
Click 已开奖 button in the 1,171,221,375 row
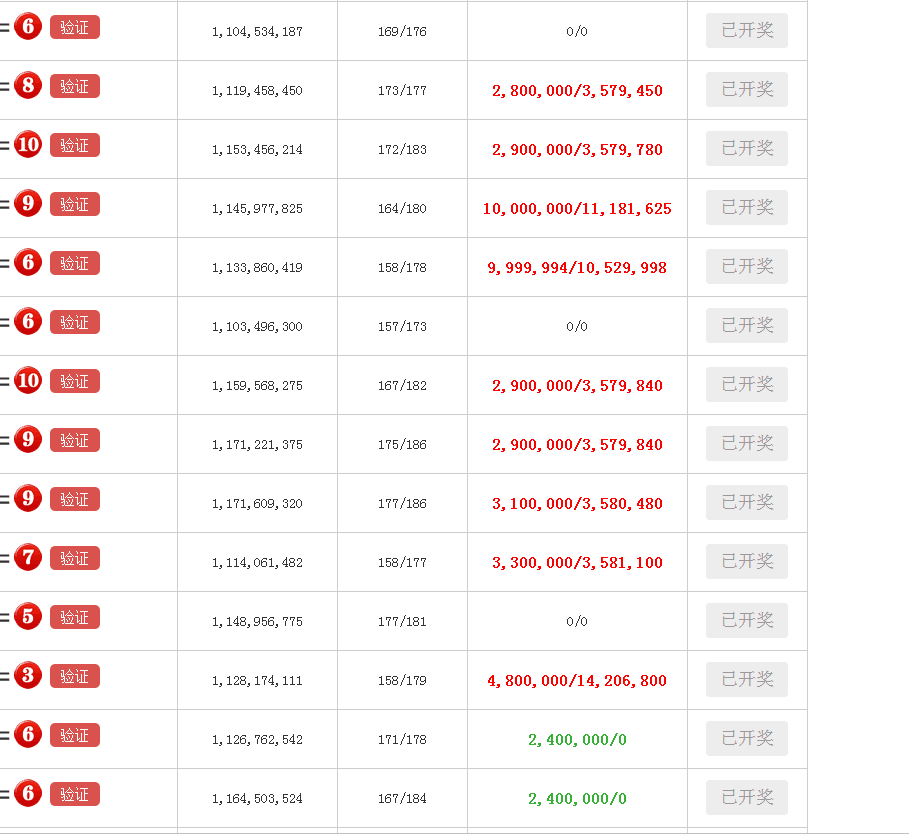pos(747,444)
